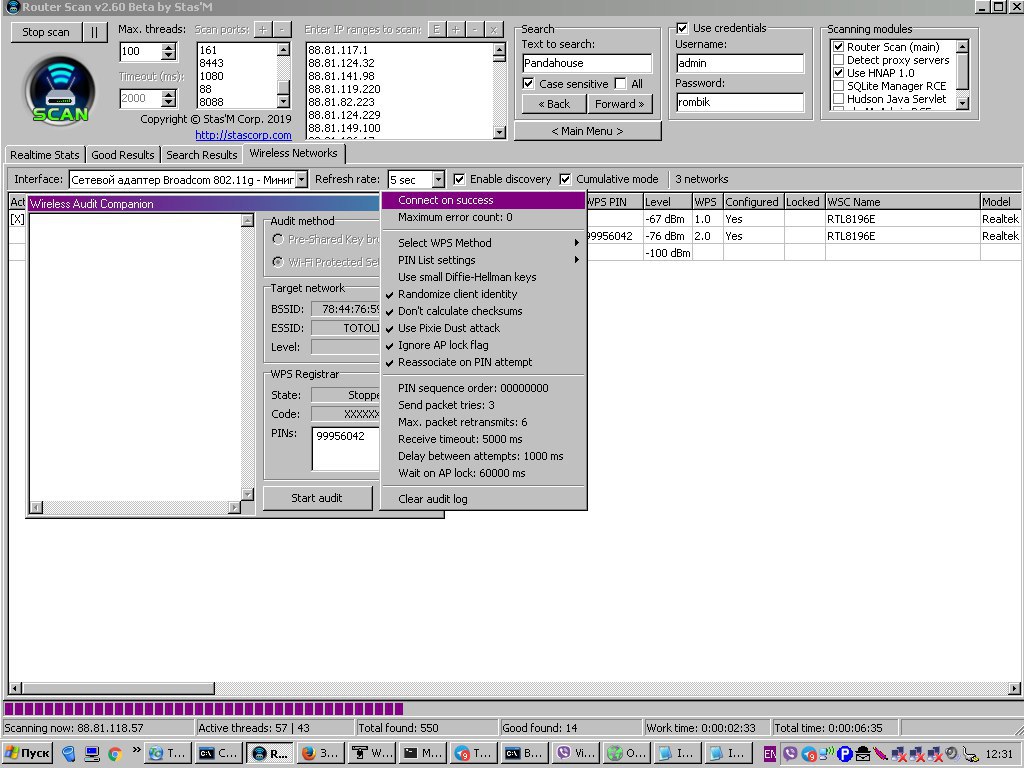This screenshot has width=1024, height=768.
Task: Open the quick launch messenger icon beside Пуск
Action: tap(69, 753)
